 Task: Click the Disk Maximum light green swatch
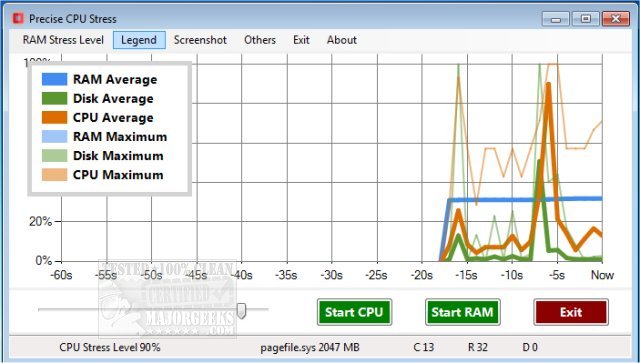54,156
